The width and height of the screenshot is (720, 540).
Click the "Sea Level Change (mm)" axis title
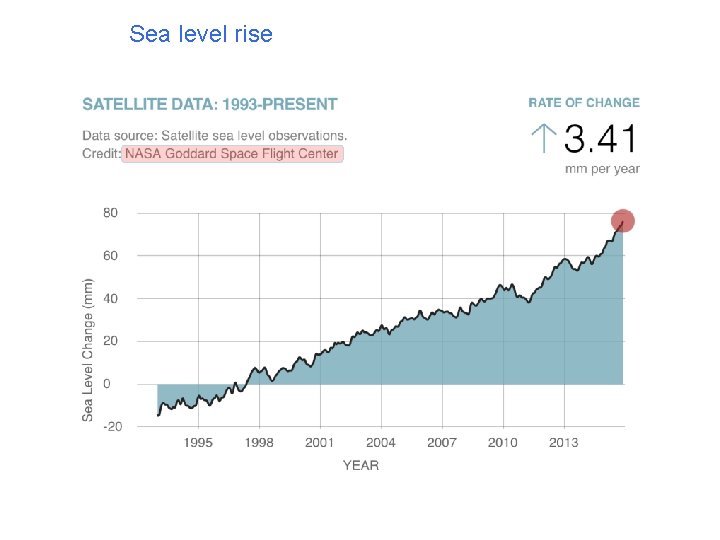tap(89, 349)
